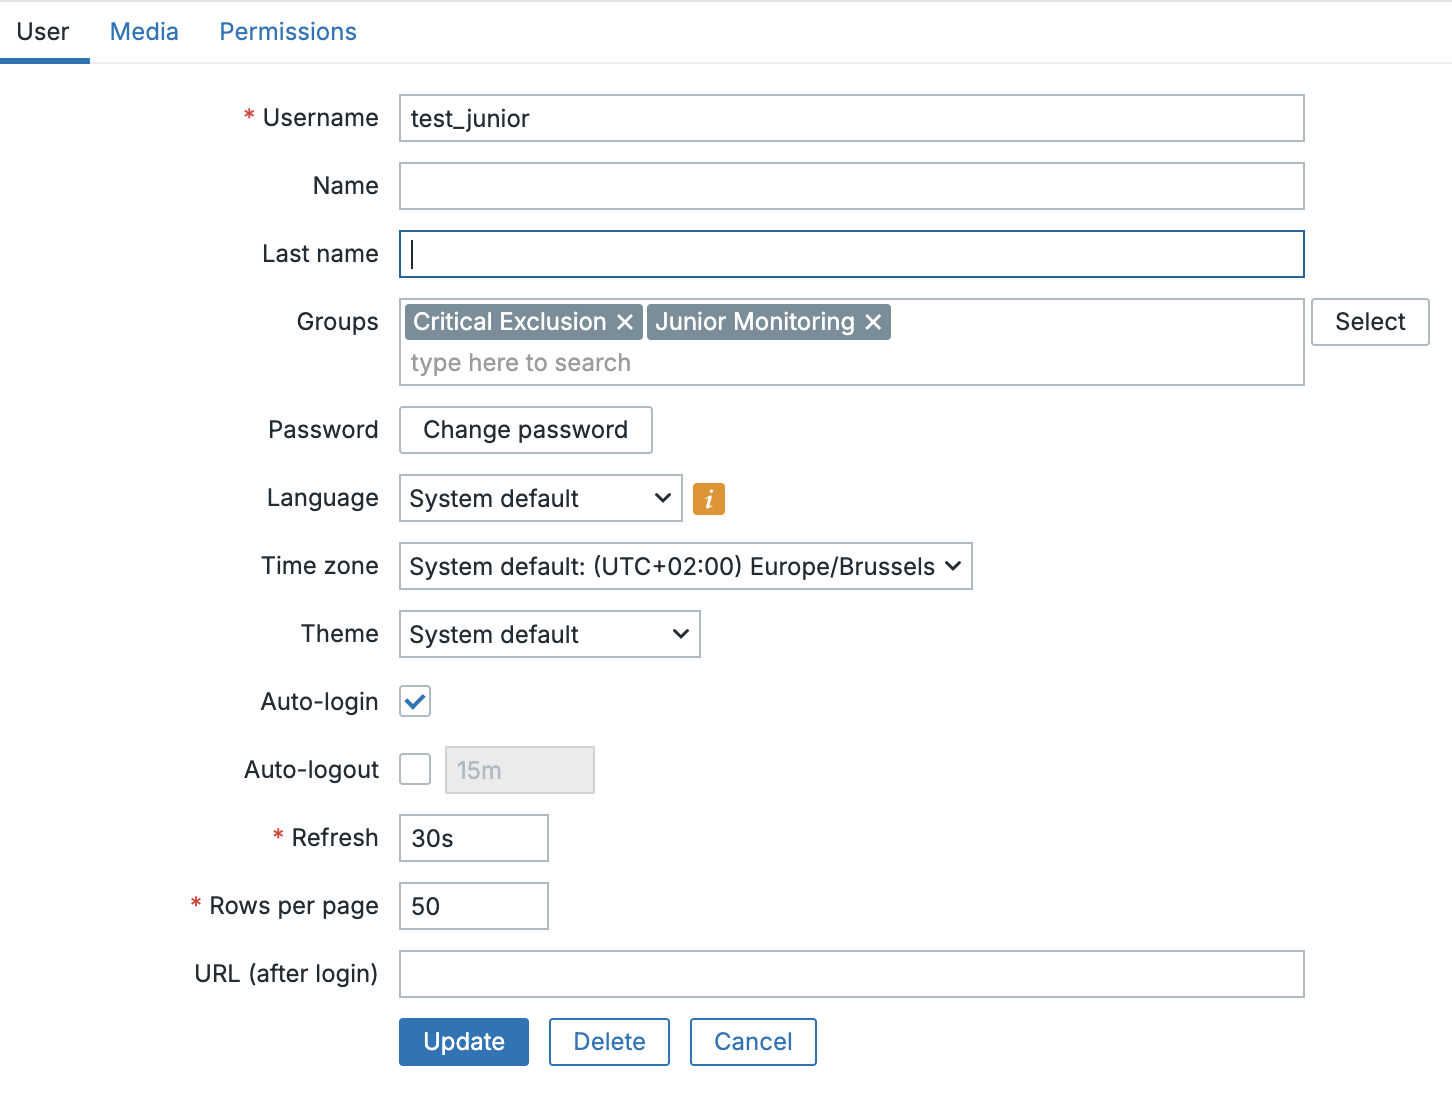Viewport: 1452px width, 1094px height.
Task: Enable the Auto-logout checkbox
Action: 414,769
